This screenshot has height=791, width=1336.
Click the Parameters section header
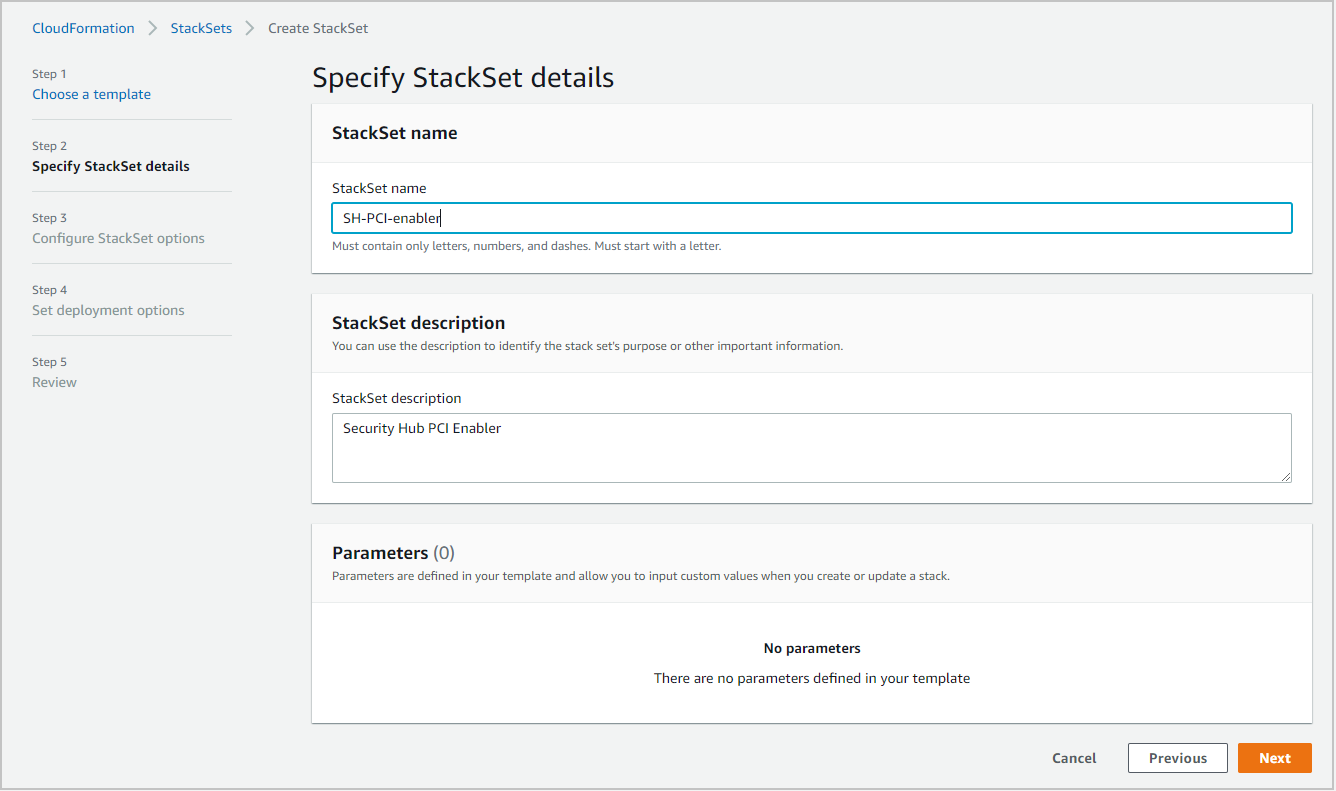tap(393, 552)
